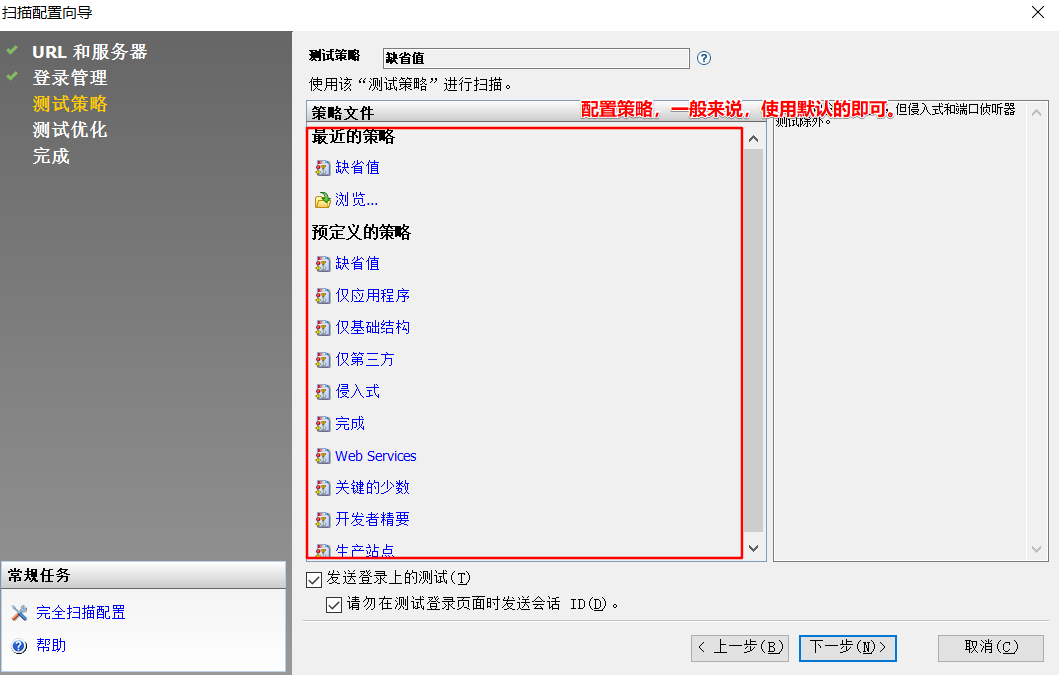Choose the 侵入式 policy

357,392
